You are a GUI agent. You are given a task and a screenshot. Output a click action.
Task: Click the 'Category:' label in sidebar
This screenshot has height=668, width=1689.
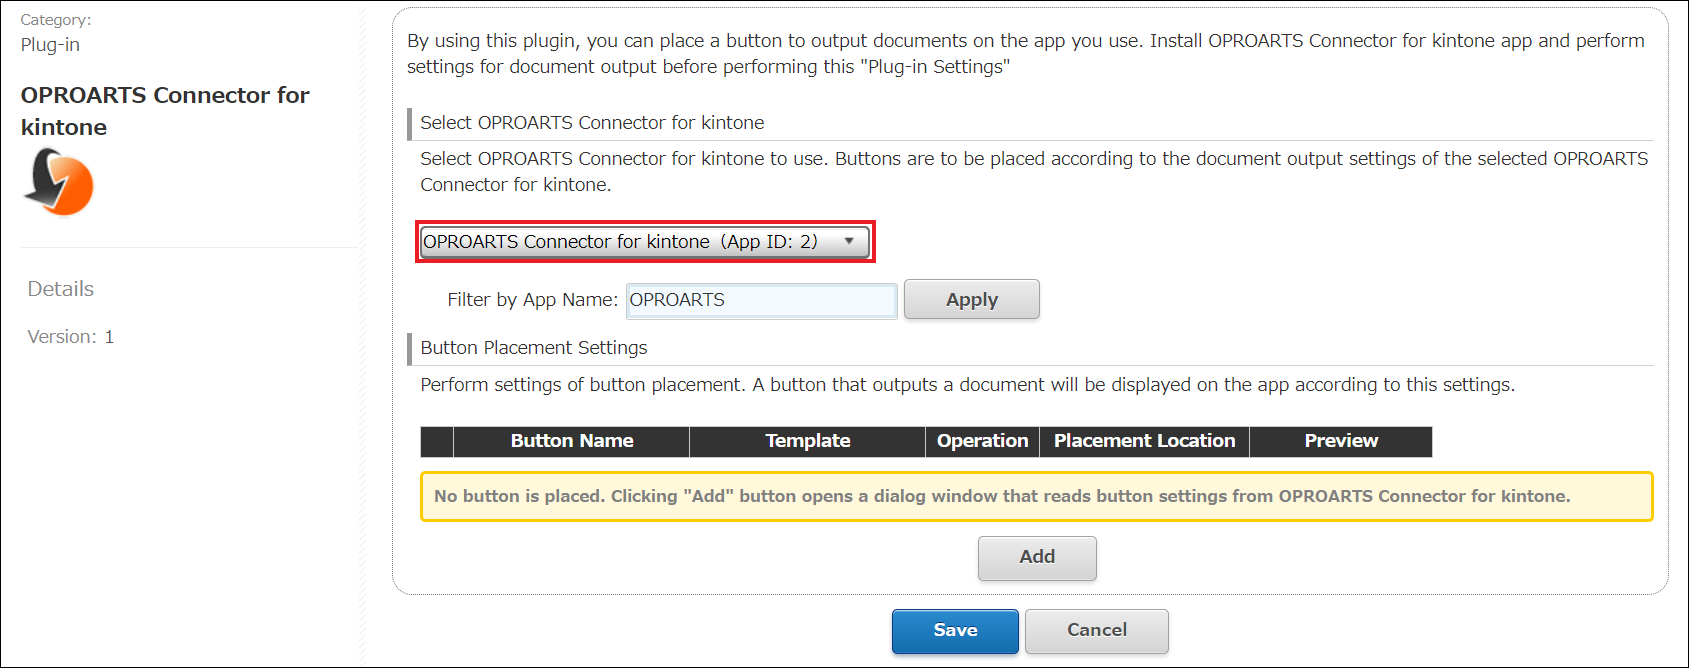pos(56,20)
